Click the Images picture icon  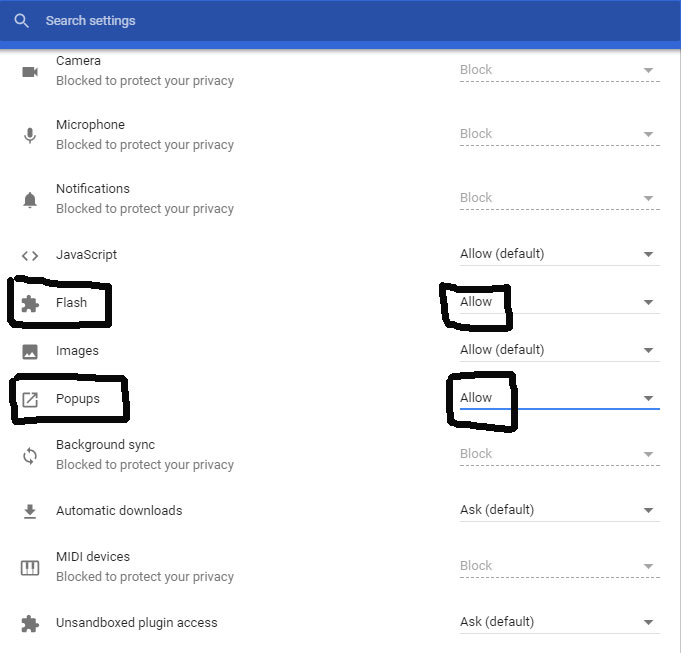[x=30, y=351]
